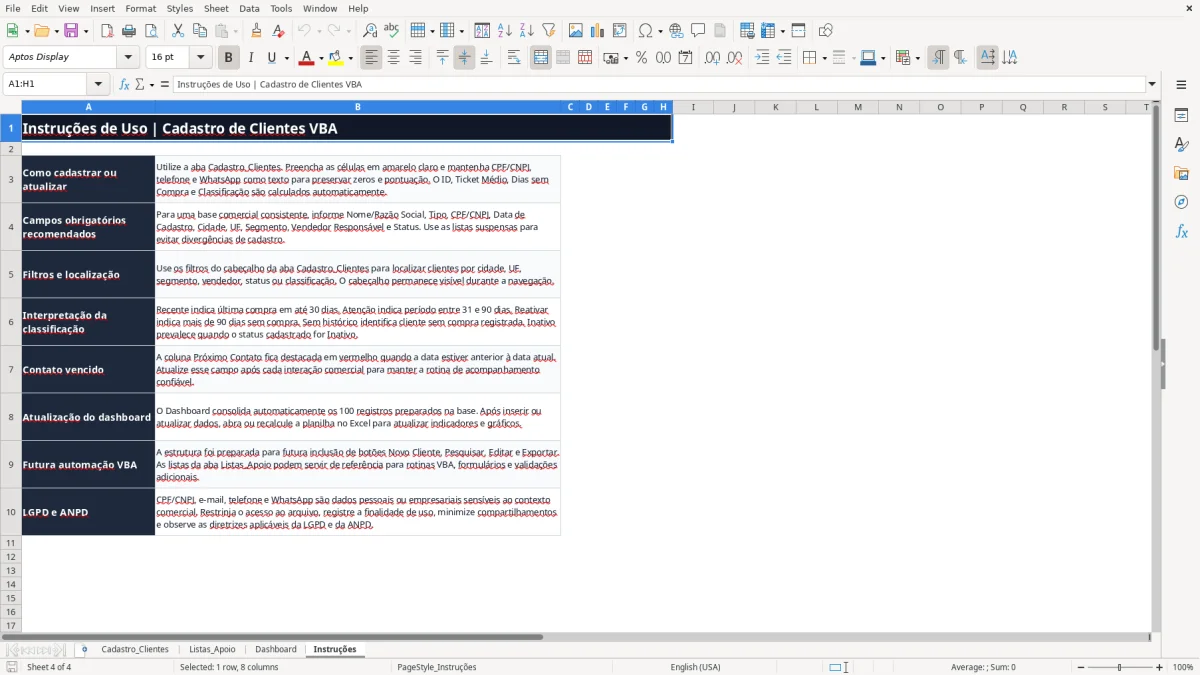Open the Format menu
Image resolution: width=1200 pixels, height=675 pixels.
tap(140, 8)
